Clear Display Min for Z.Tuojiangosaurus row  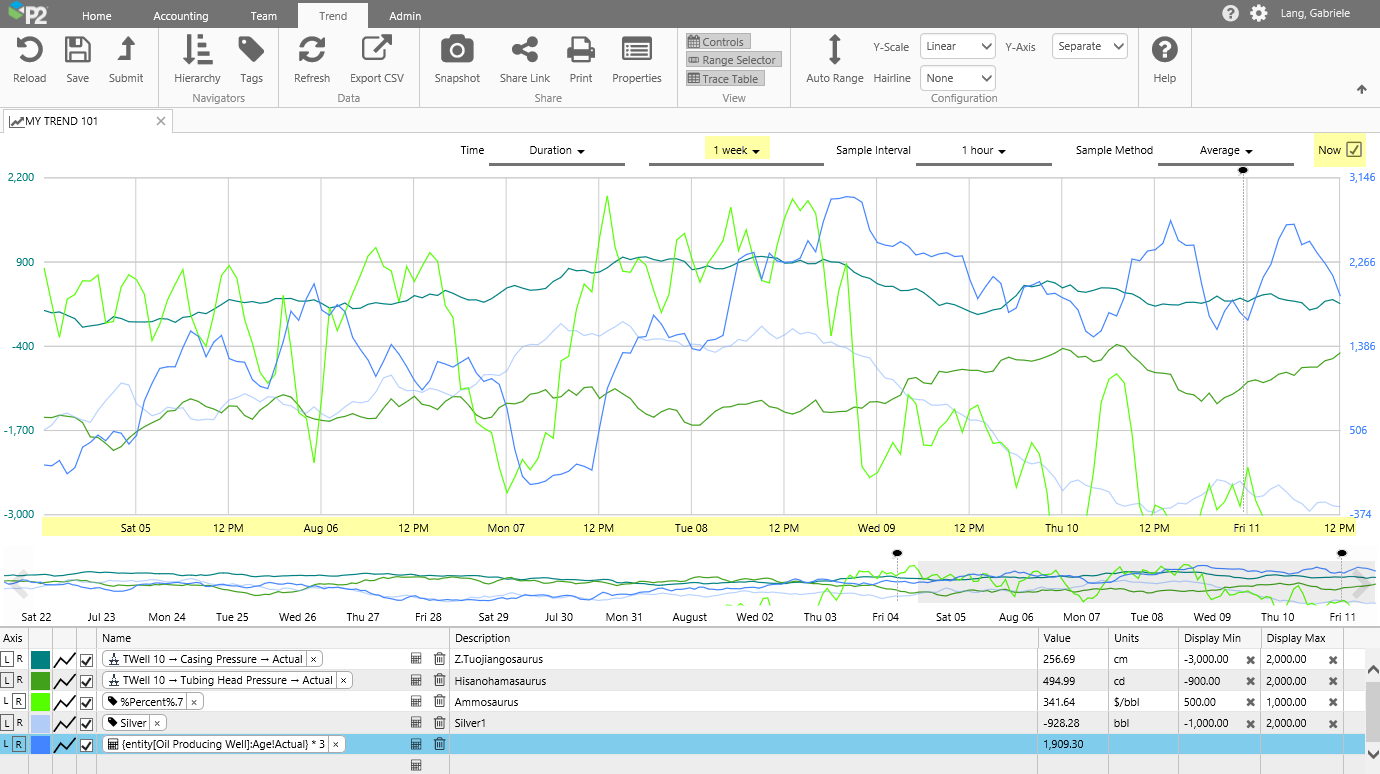click(x=1250, y=660)
